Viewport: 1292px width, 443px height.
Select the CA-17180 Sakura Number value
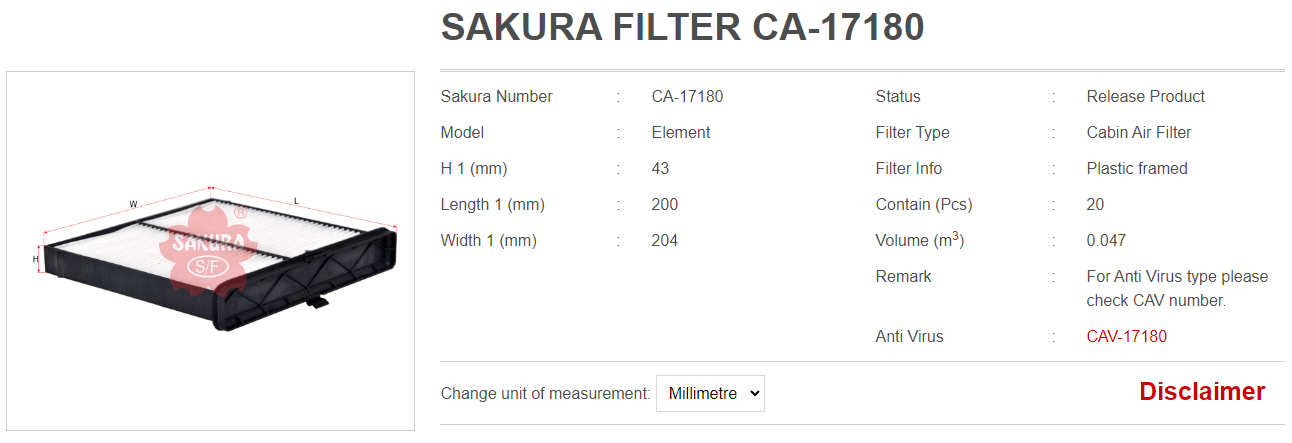[x=687, y=96]
